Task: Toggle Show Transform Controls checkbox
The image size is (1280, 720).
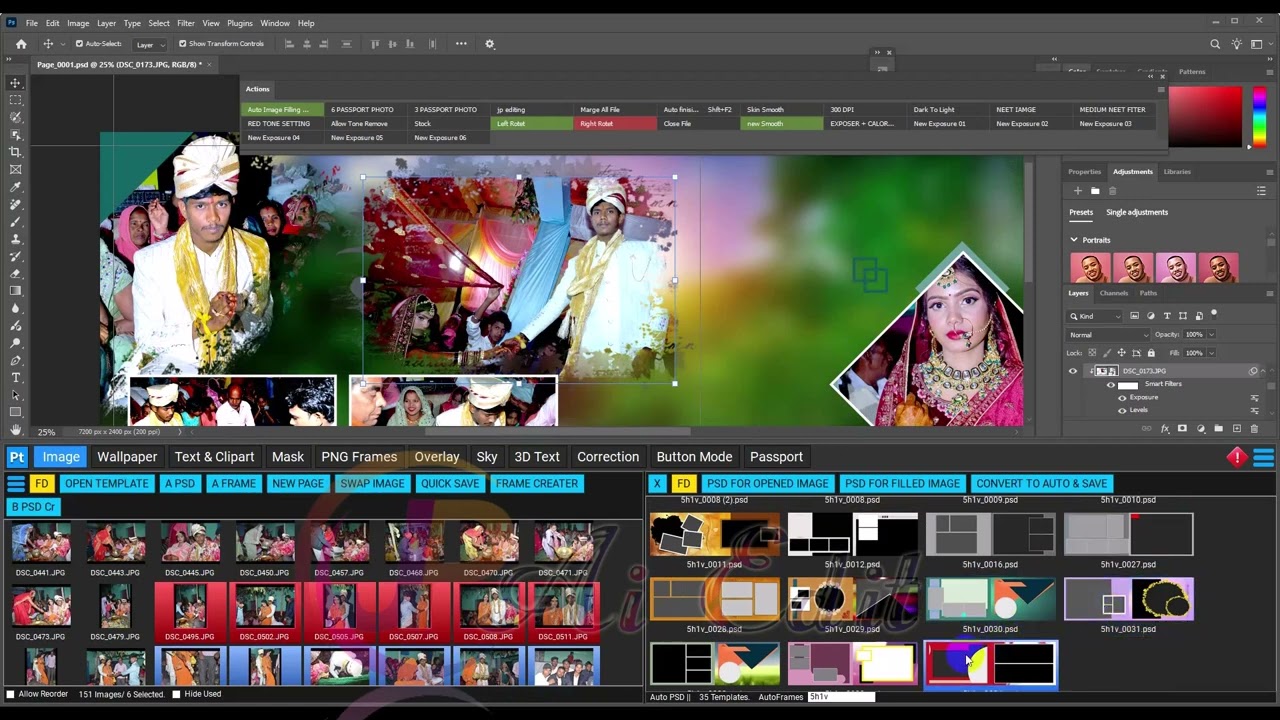Action: pyautogui.click(x=183, y=44)
